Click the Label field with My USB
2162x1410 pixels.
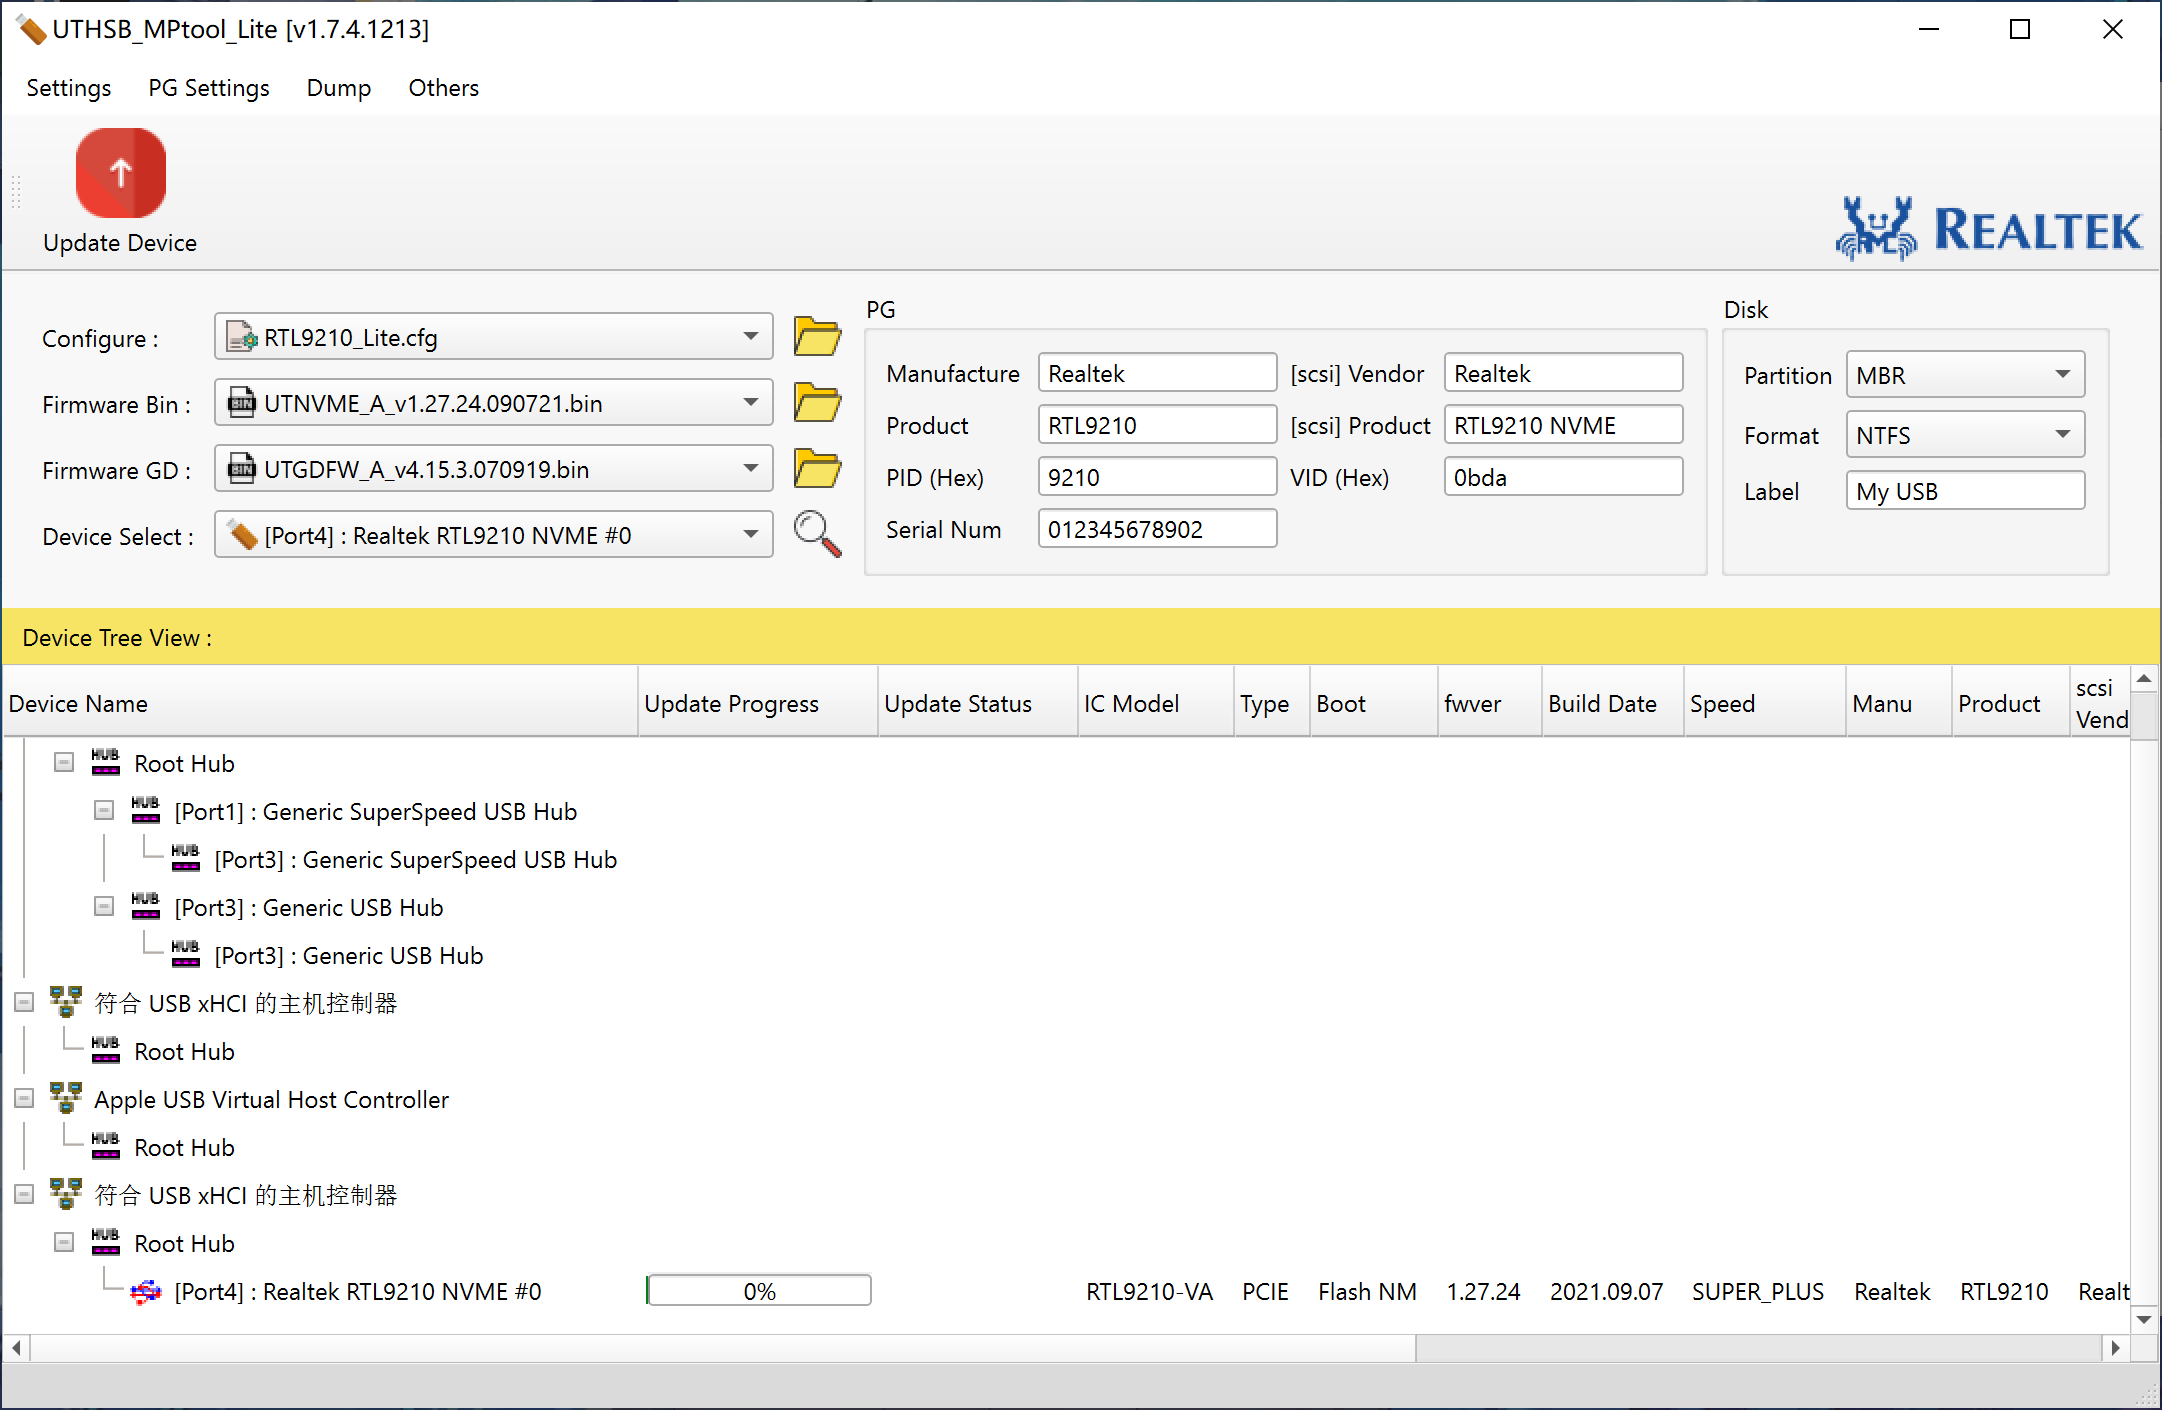pos(1965,491)
